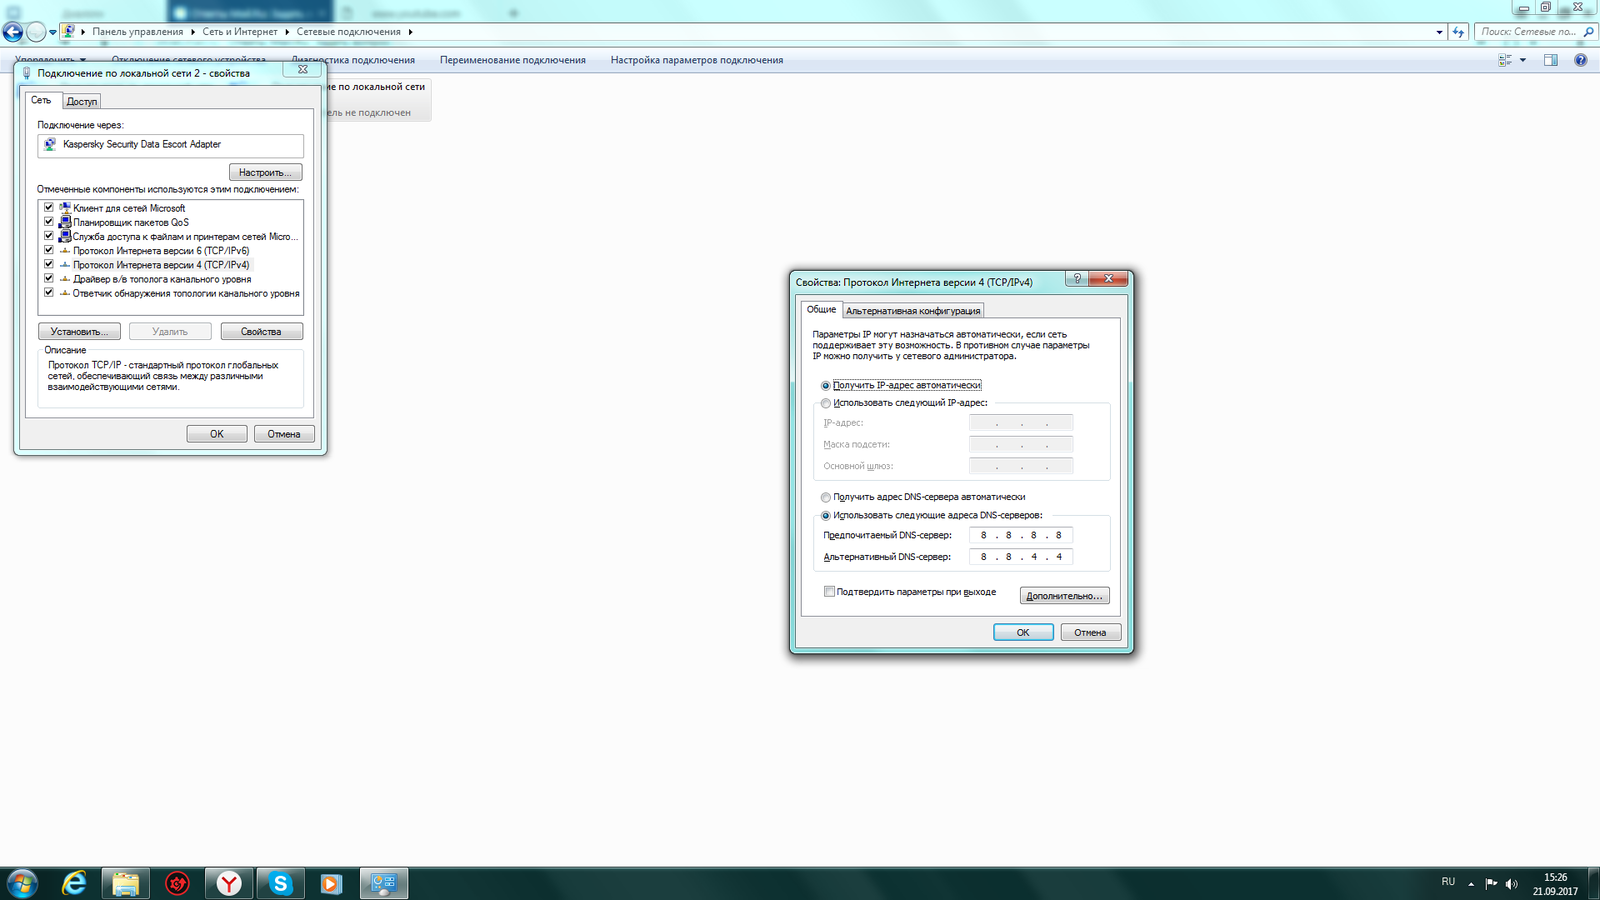The height and width of the screenshot is (900, 1600).
Task: Toggle the preview pane icon
Action: pos(1551,60)
